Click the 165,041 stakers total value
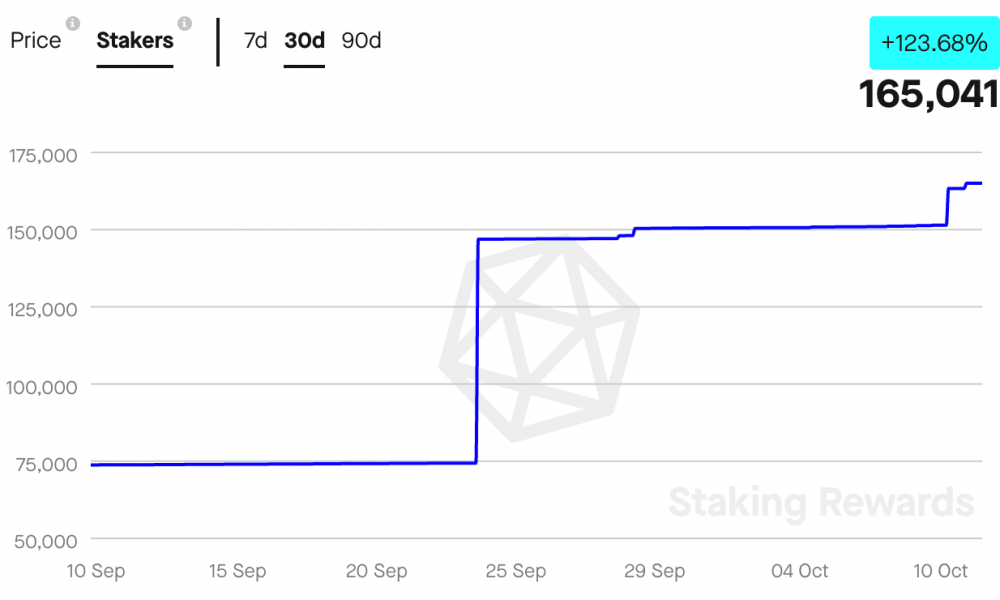The image size is (1000, 600). (x=929, y=94)
